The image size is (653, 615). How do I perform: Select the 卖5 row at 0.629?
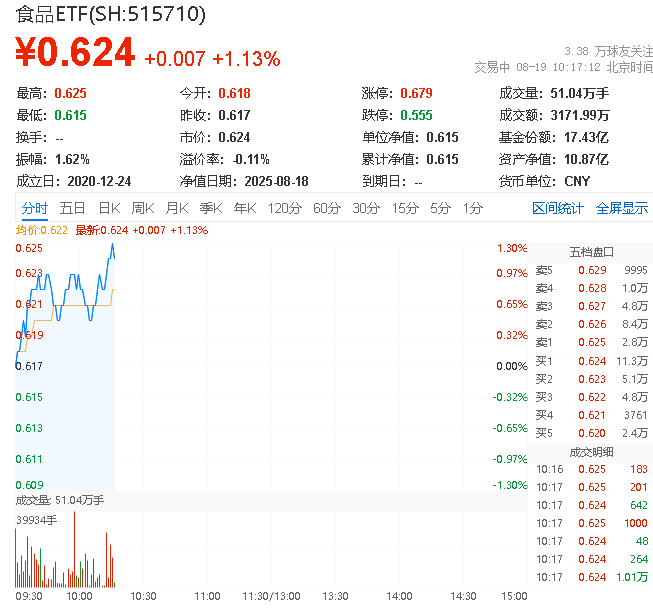(x=591, y=270)
